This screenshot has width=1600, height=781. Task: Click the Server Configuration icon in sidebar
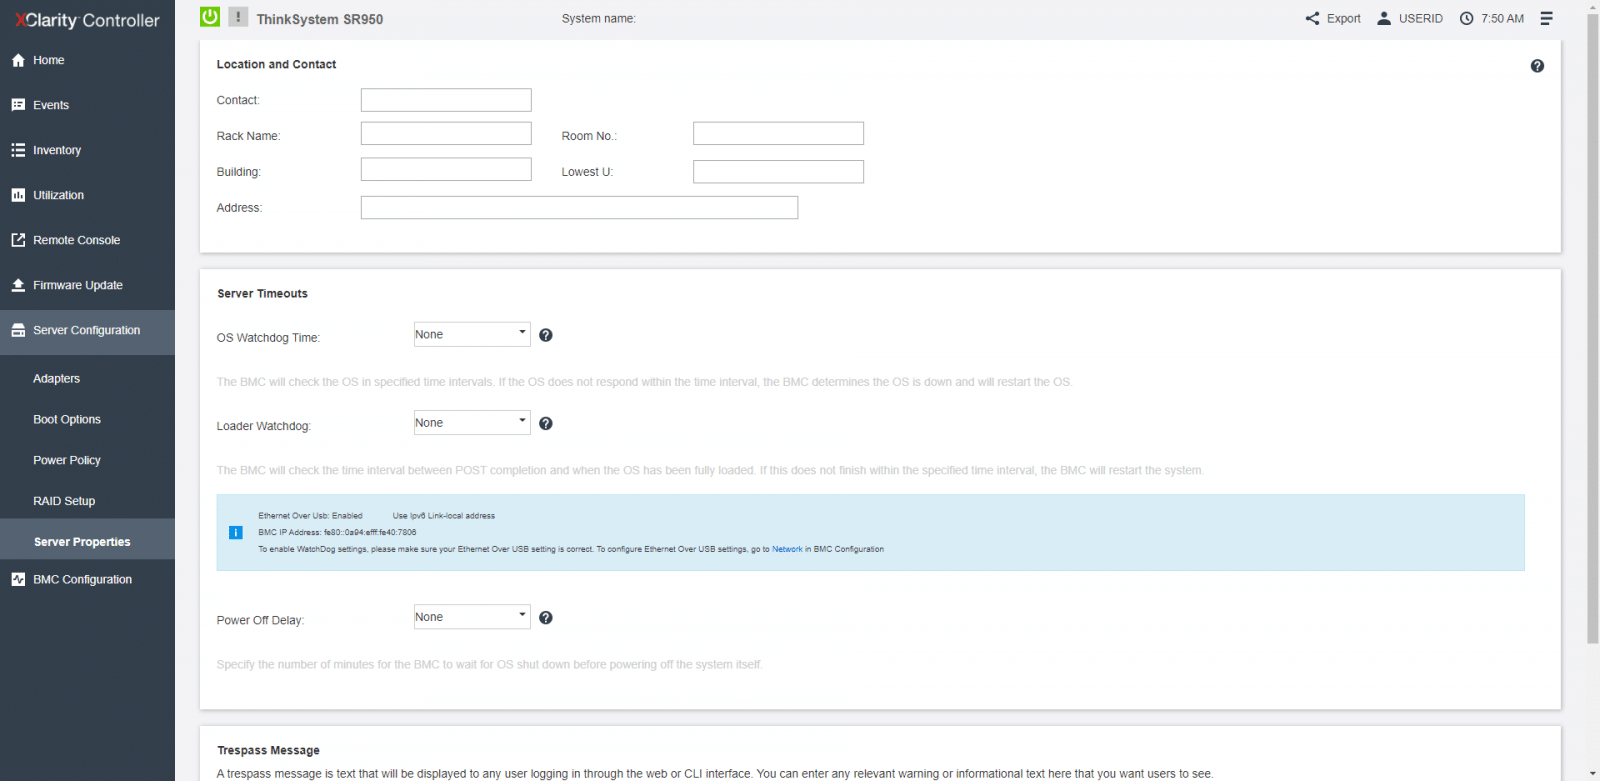click(x=18, y=330)
